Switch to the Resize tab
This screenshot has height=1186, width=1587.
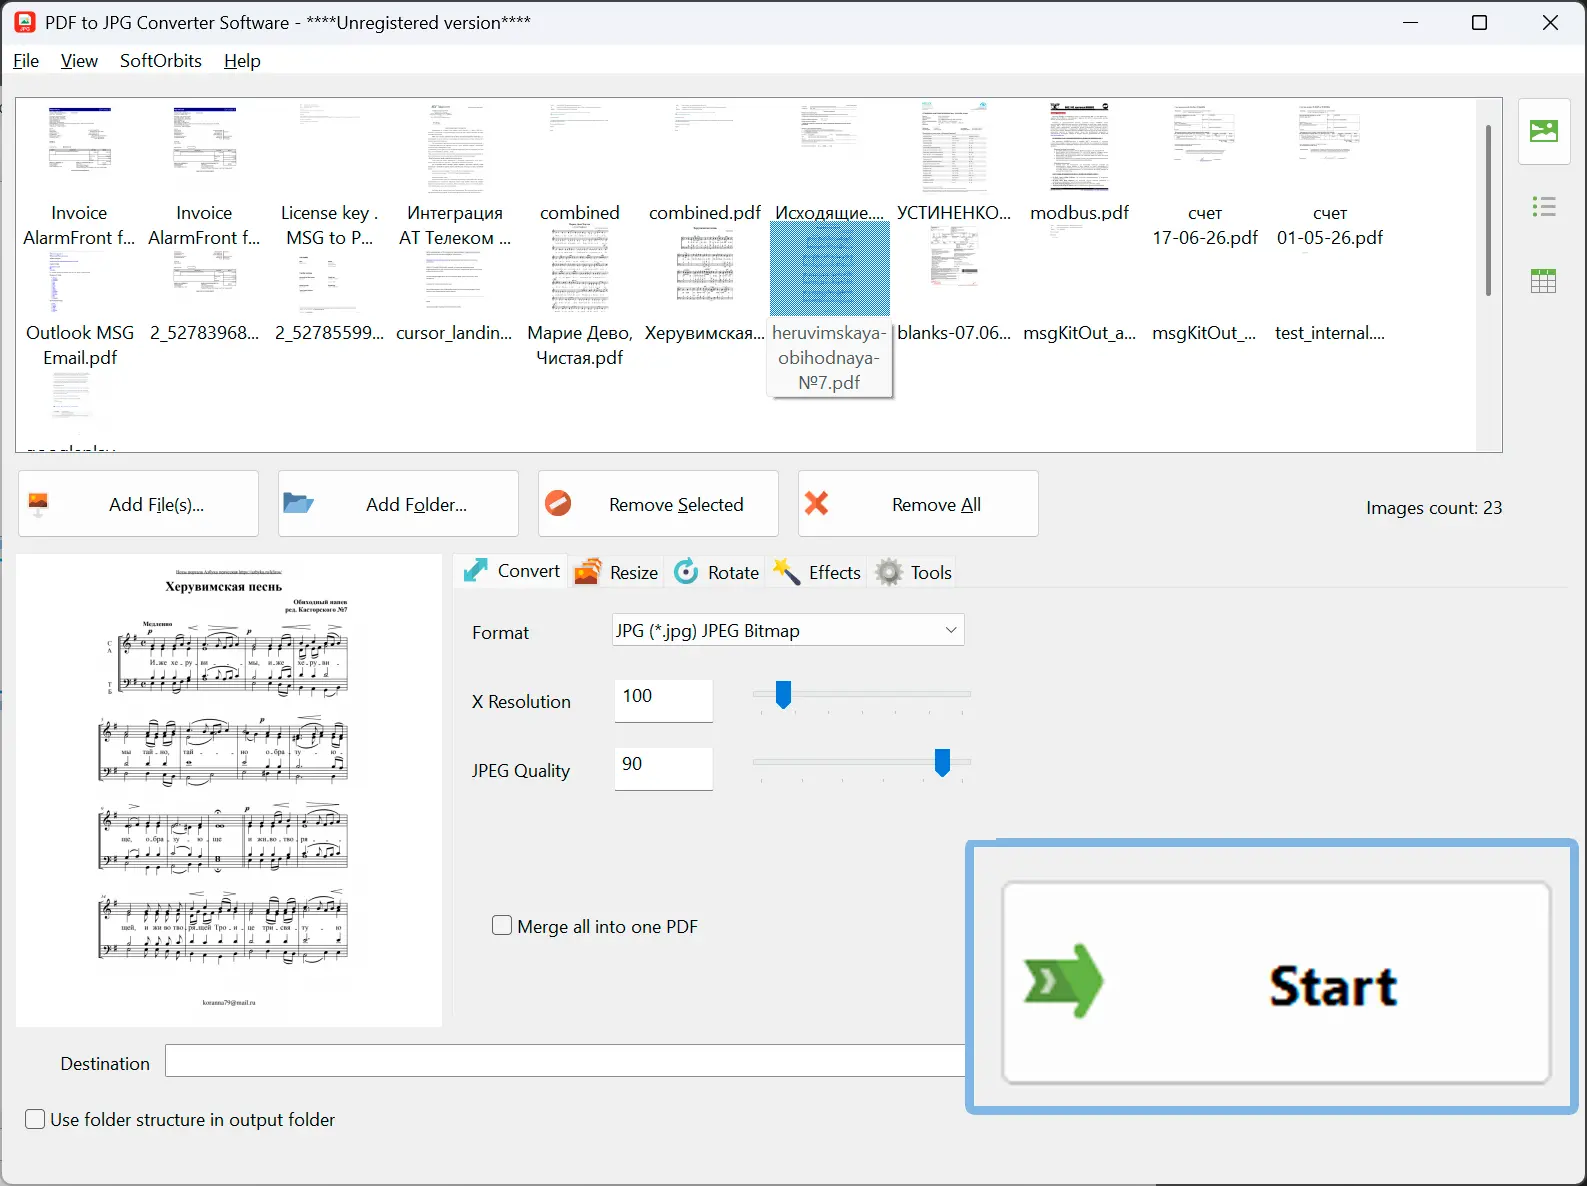[x=616, y=572]
